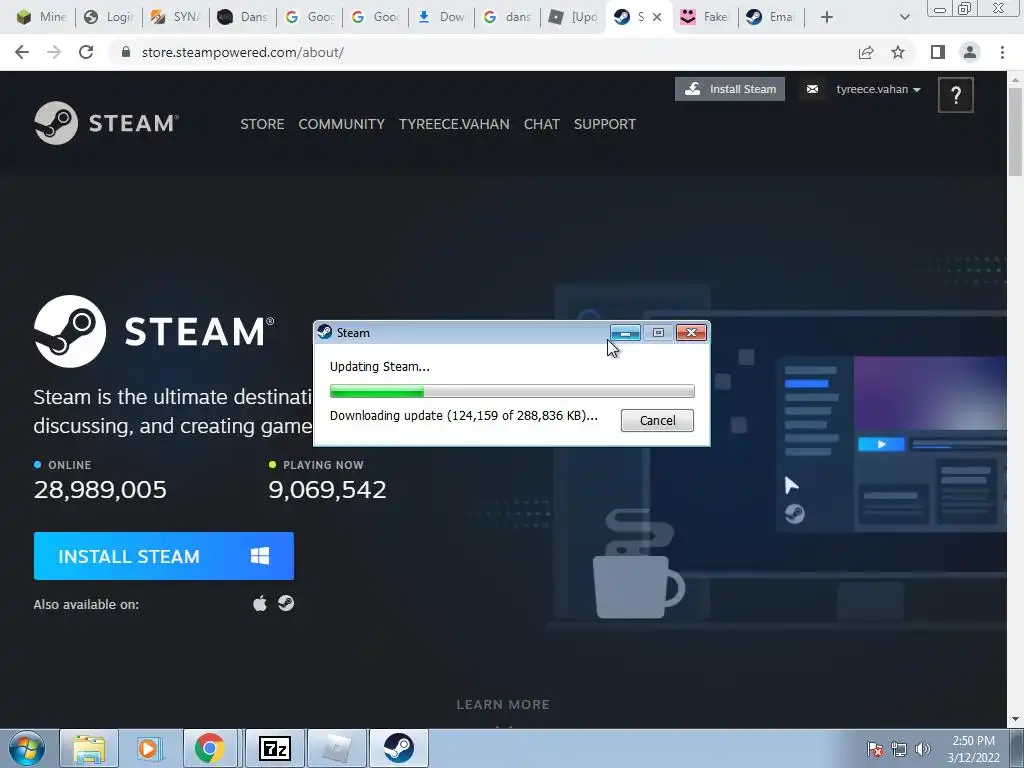This screenshot has height=768, width=1024.
Task: Open the Chrome three-dot menu
Action: pos(1002,52)
